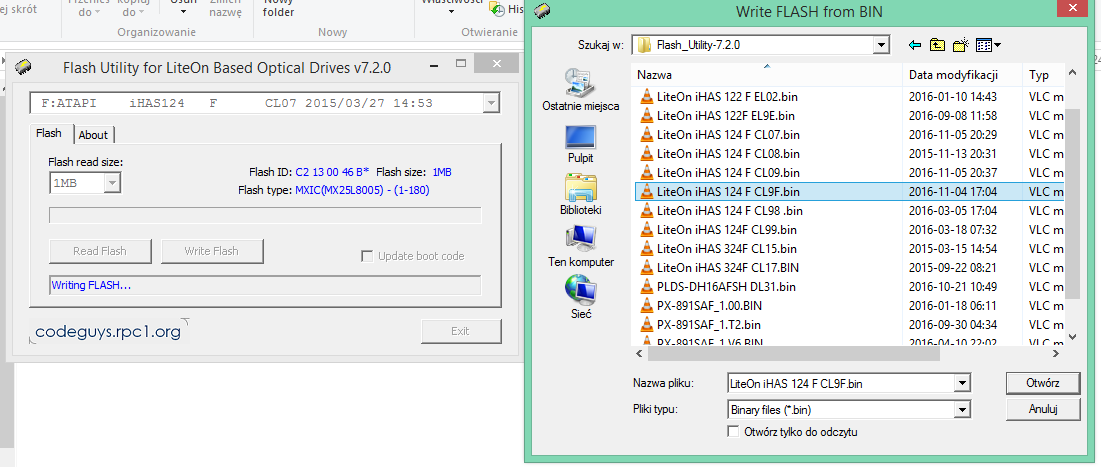Screen dimensions: 1101x467
Task: Open Flash read size 1MB dropdown
Action: pyautogui.click(x=112, y=183)
